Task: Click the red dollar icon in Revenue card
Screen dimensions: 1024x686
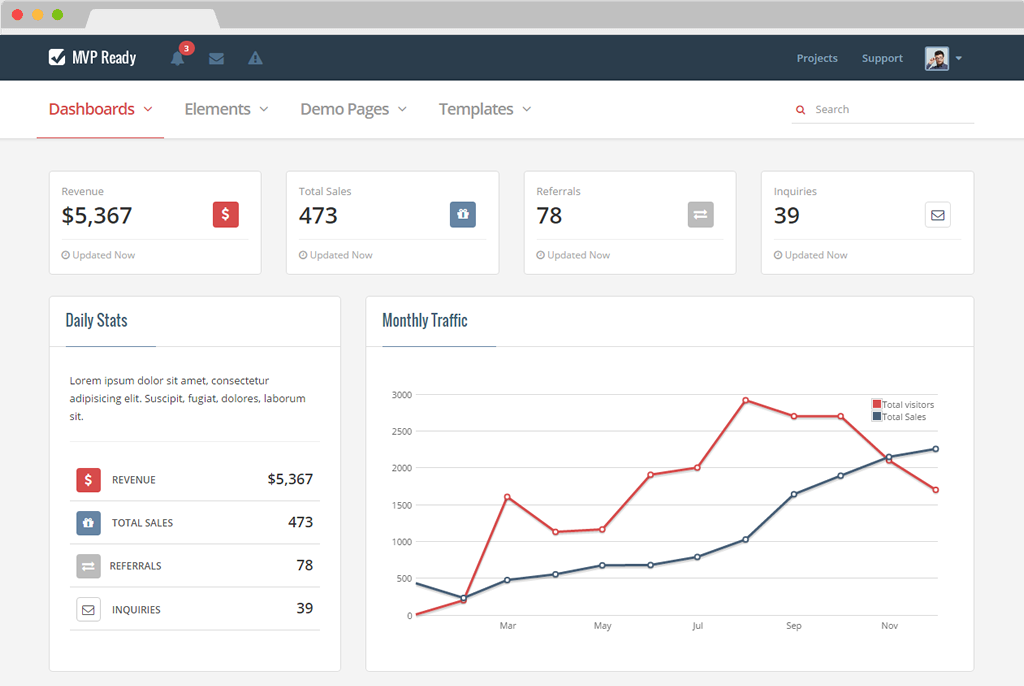Action: coord(225,214)
